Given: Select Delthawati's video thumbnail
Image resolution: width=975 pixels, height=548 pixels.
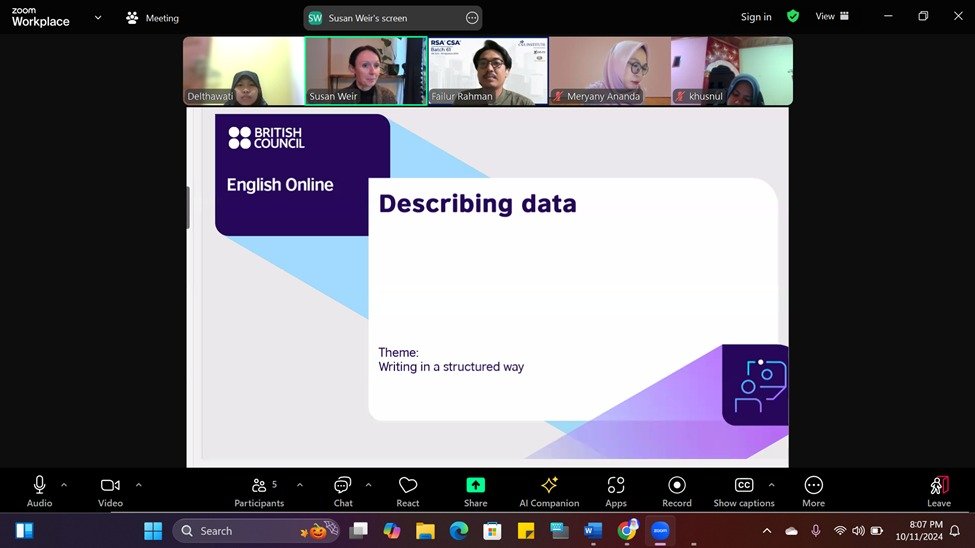Looking at the screenshot, I should pyautogui.click(x=244, y=71).
